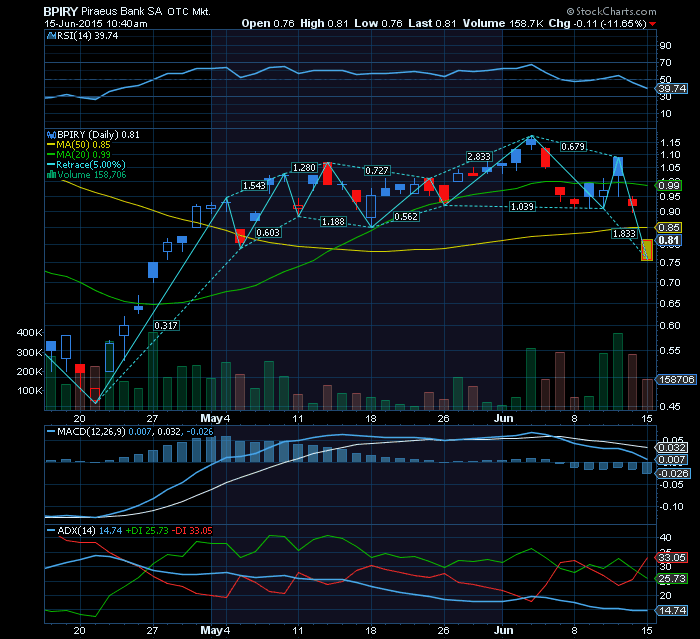The image size is (700, 639).
Task: Click the MACD(12,26,9) legend text
Action: tap(91, 431)
